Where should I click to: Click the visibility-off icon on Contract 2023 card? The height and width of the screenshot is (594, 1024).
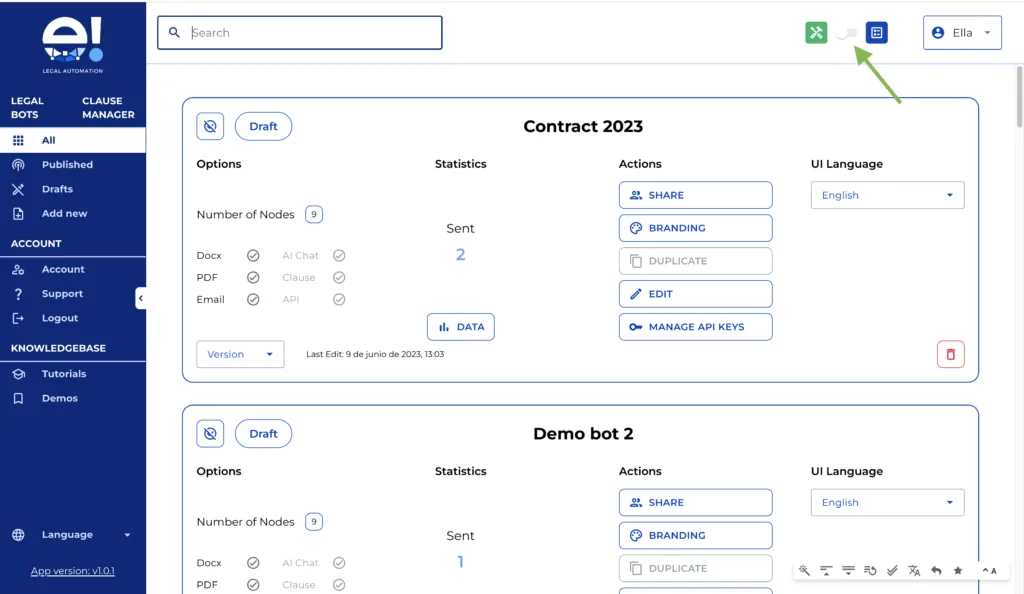(210, 127)
